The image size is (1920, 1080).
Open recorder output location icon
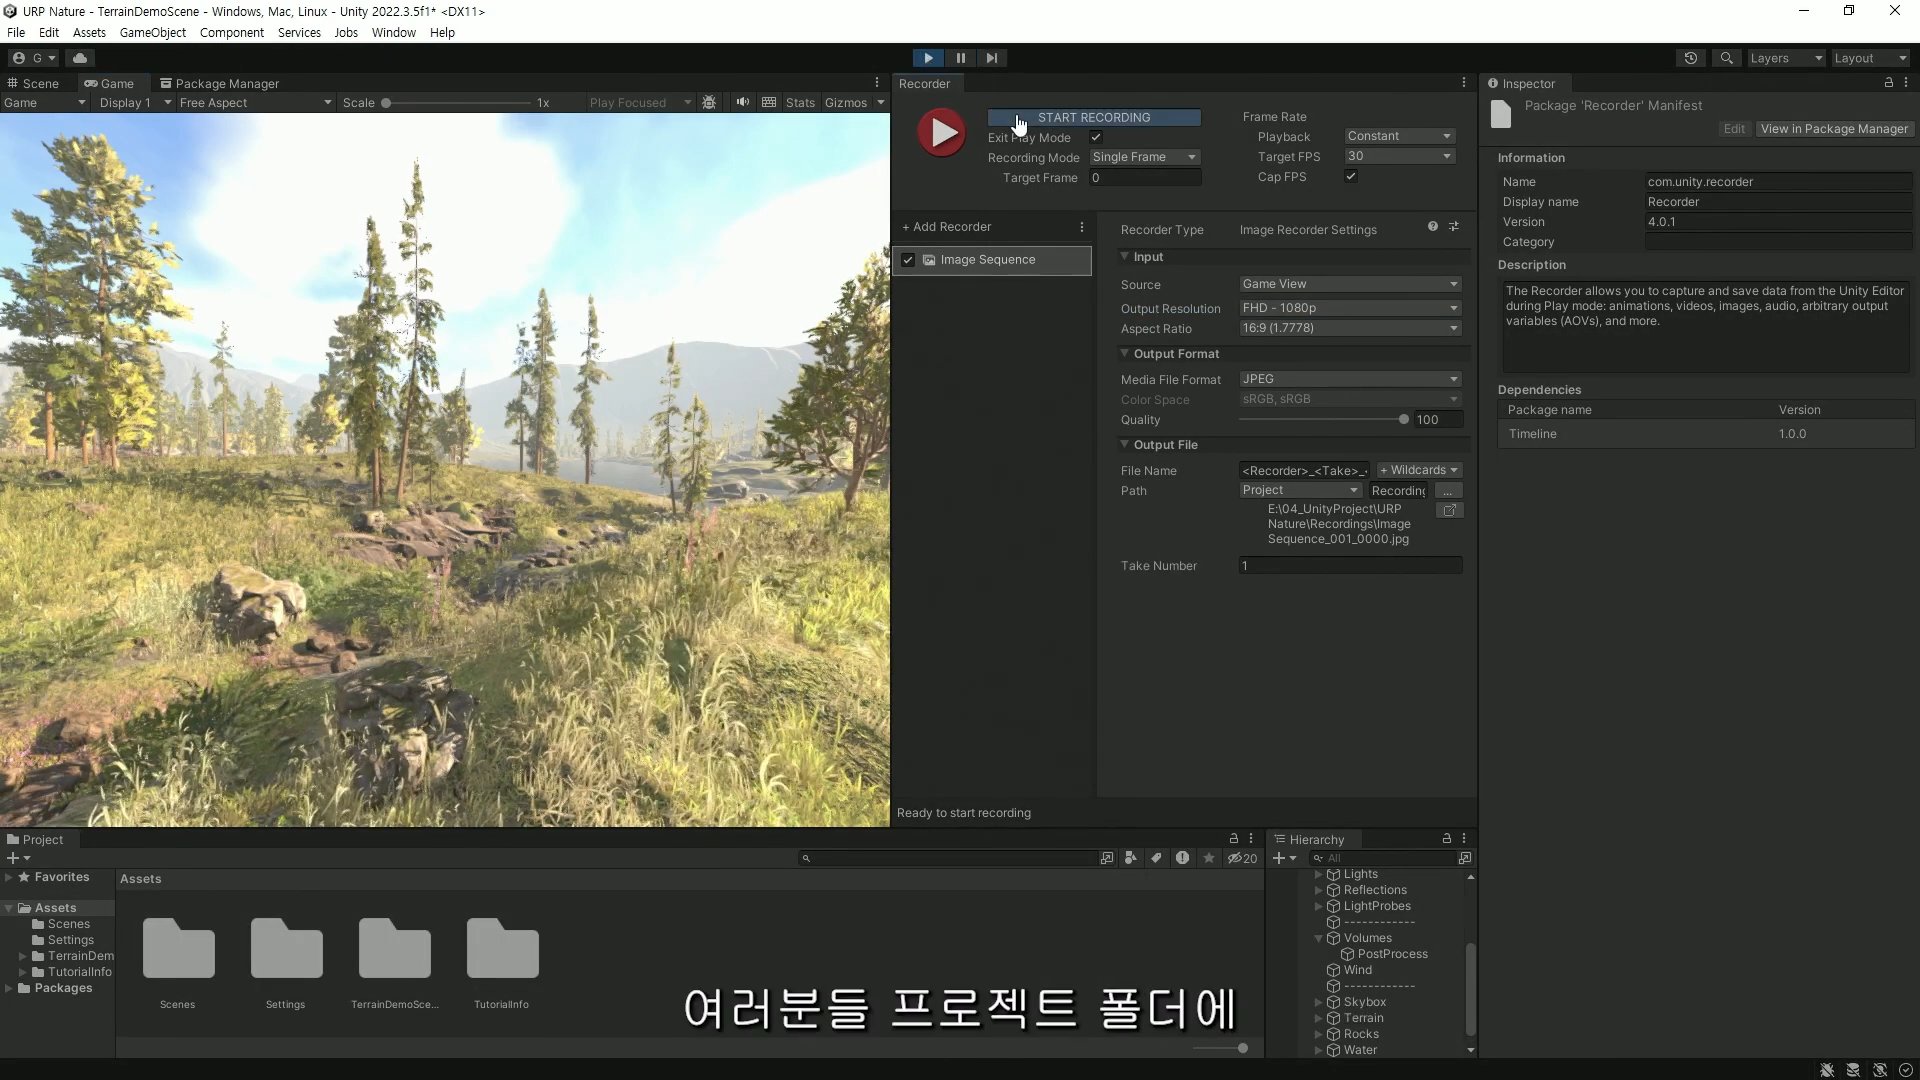(1449, 510)
